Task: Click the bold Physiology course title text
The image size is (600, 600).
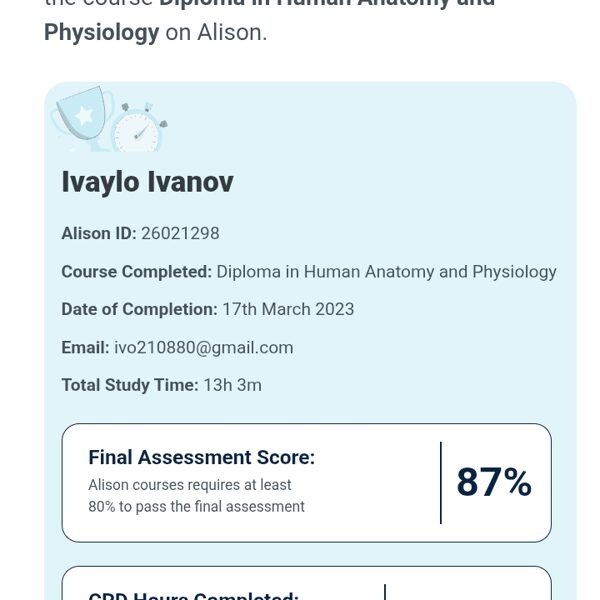Action: click(101, 32)
